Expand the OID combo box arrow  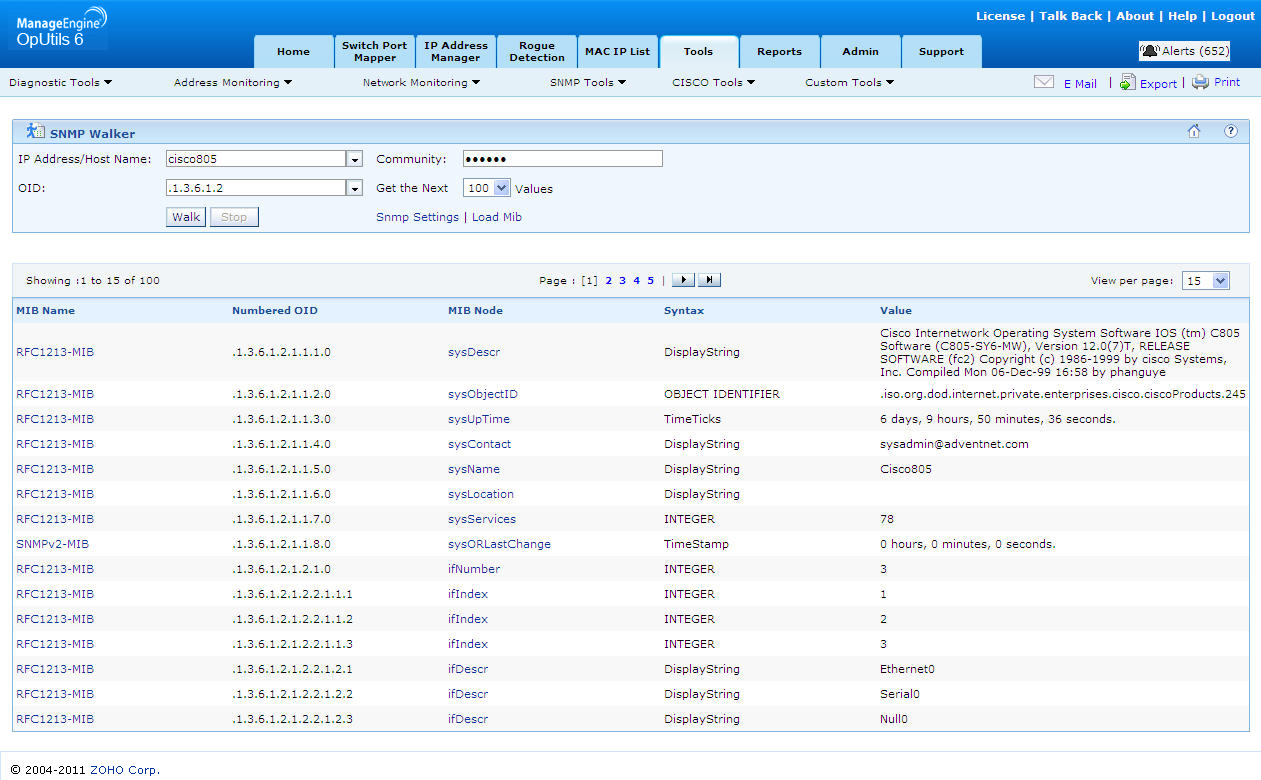pyautogui.click(x=354, y=188)
